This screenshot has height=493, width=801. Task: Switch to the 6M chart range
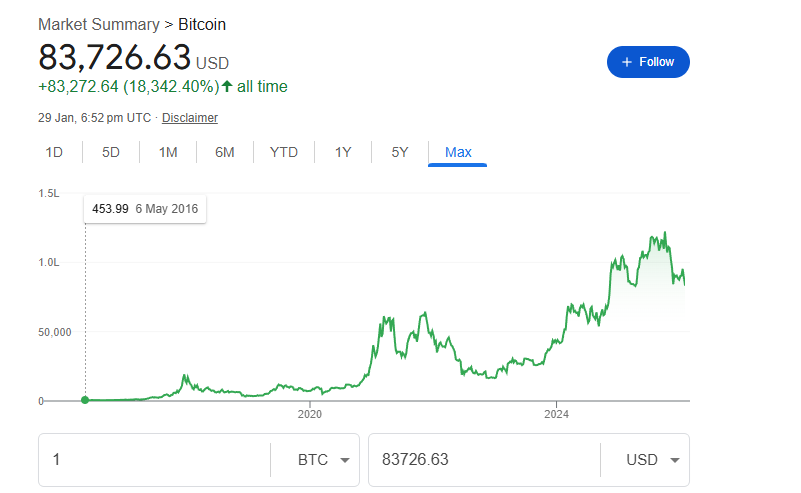pyautogui.click(x=225, y=152)
